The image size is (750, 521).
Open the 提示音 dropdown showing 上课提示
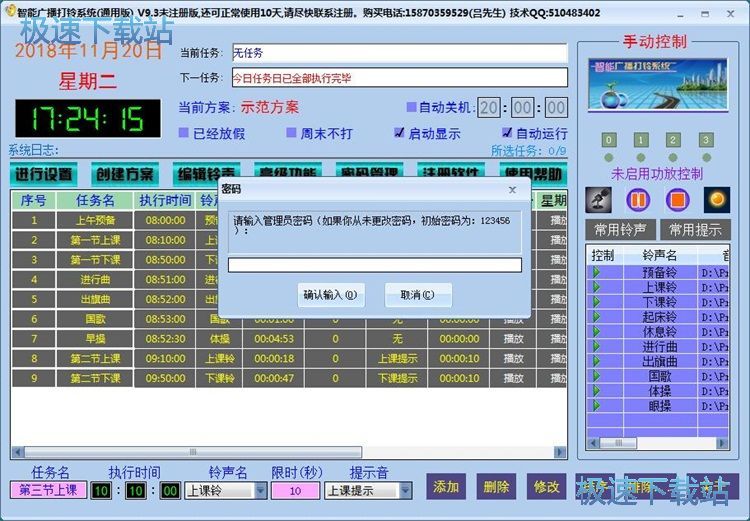tap(406, 490)
